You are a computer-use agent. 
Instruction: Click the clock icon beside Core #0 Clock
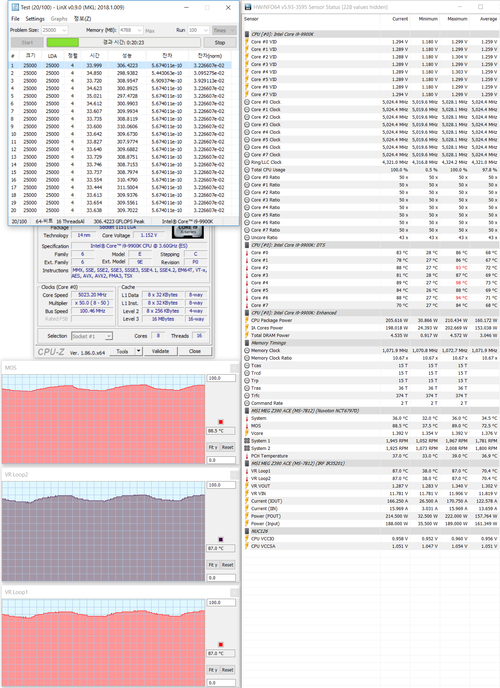point(247,102)
